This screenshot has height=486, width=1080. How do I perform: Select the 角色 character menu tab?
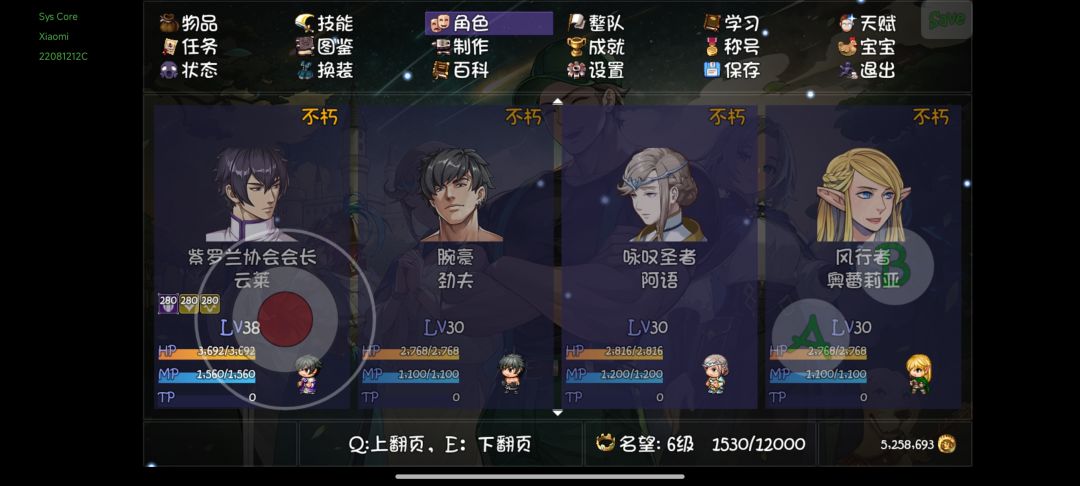coord(489,23)
